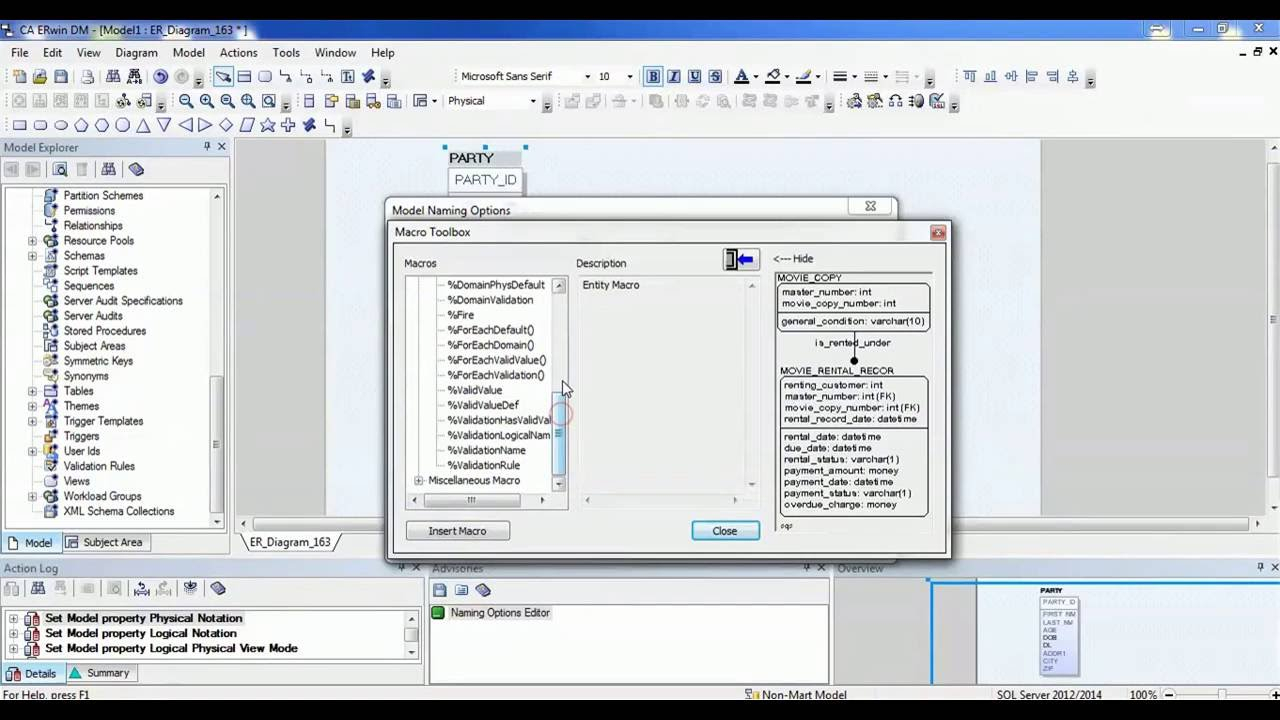Expand the Miscellaneous Macro tree node
The height and width of the screenshot is (720, 1280).
[419, 480]
